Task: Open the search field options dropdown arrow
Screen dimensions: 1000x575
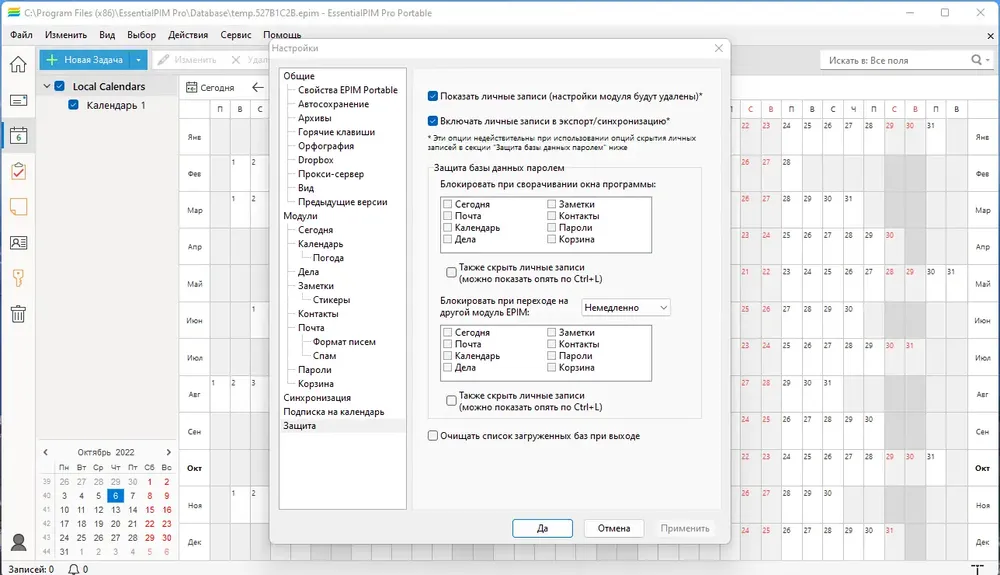Action: 988,60
